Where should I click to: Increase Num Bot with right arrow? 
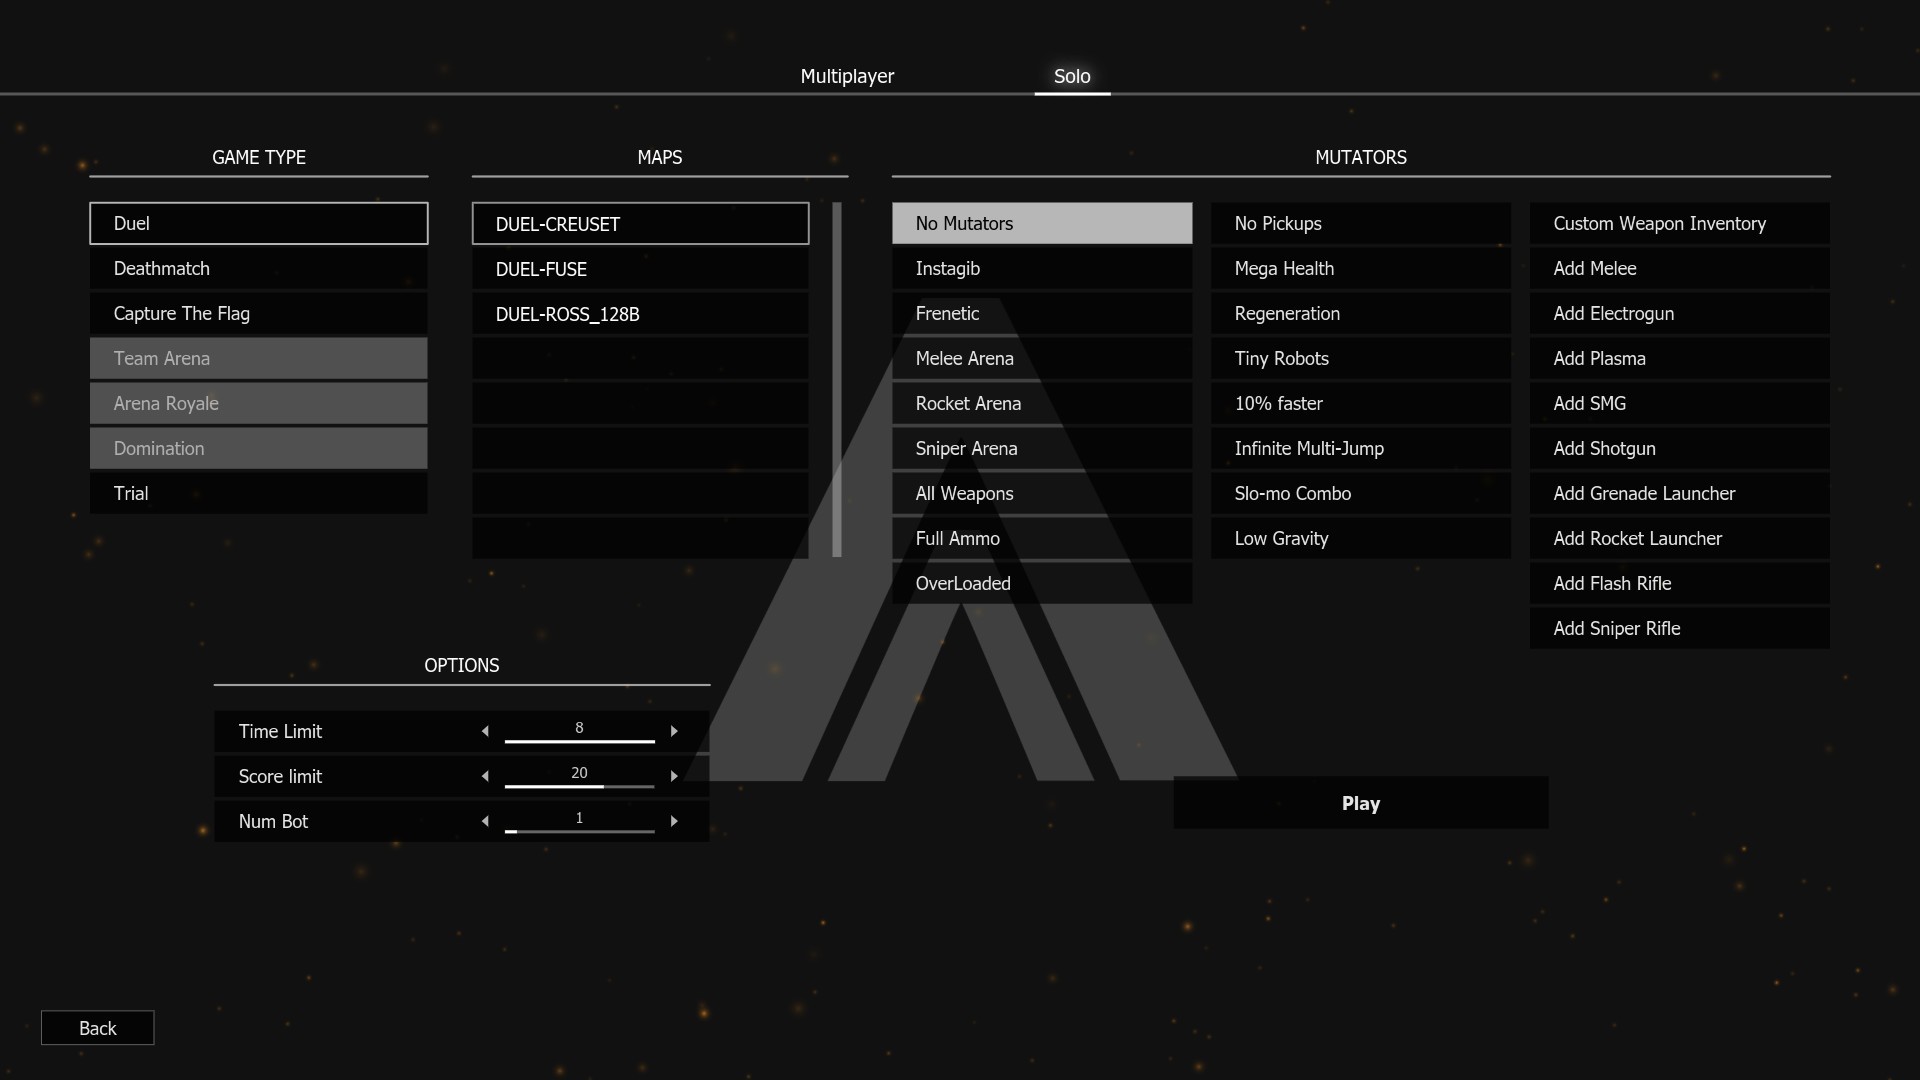(674, 821)
